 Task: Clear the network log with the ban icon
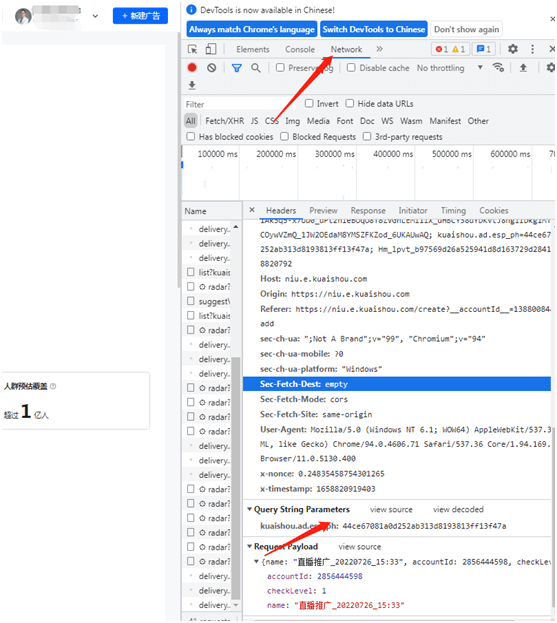212,68
